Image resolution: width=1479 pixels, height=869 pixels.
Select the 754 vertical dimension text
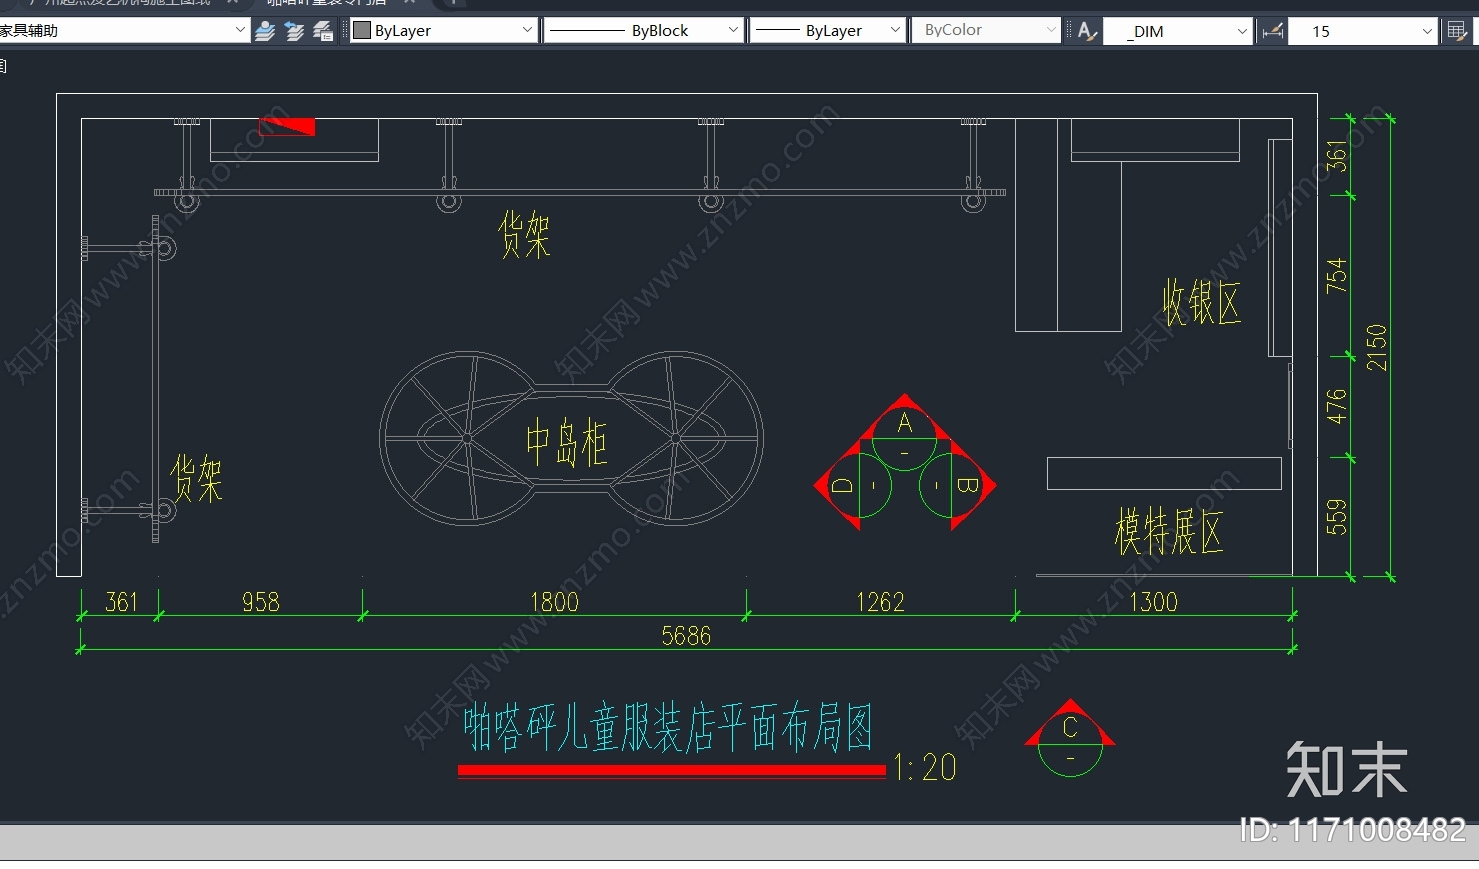[1336, 275]
